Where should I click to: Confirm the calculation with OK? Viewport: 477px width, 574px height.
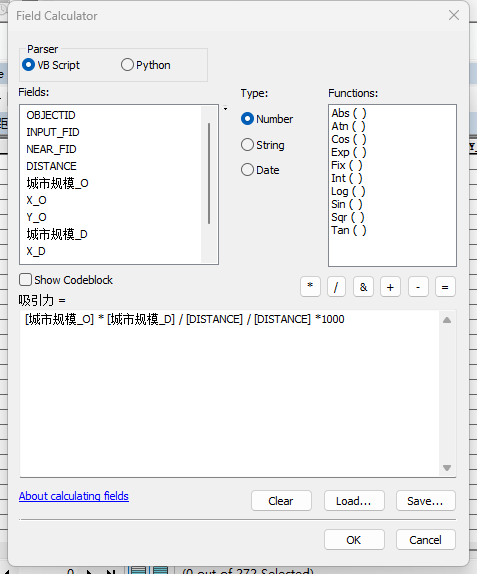pos(354,540)
